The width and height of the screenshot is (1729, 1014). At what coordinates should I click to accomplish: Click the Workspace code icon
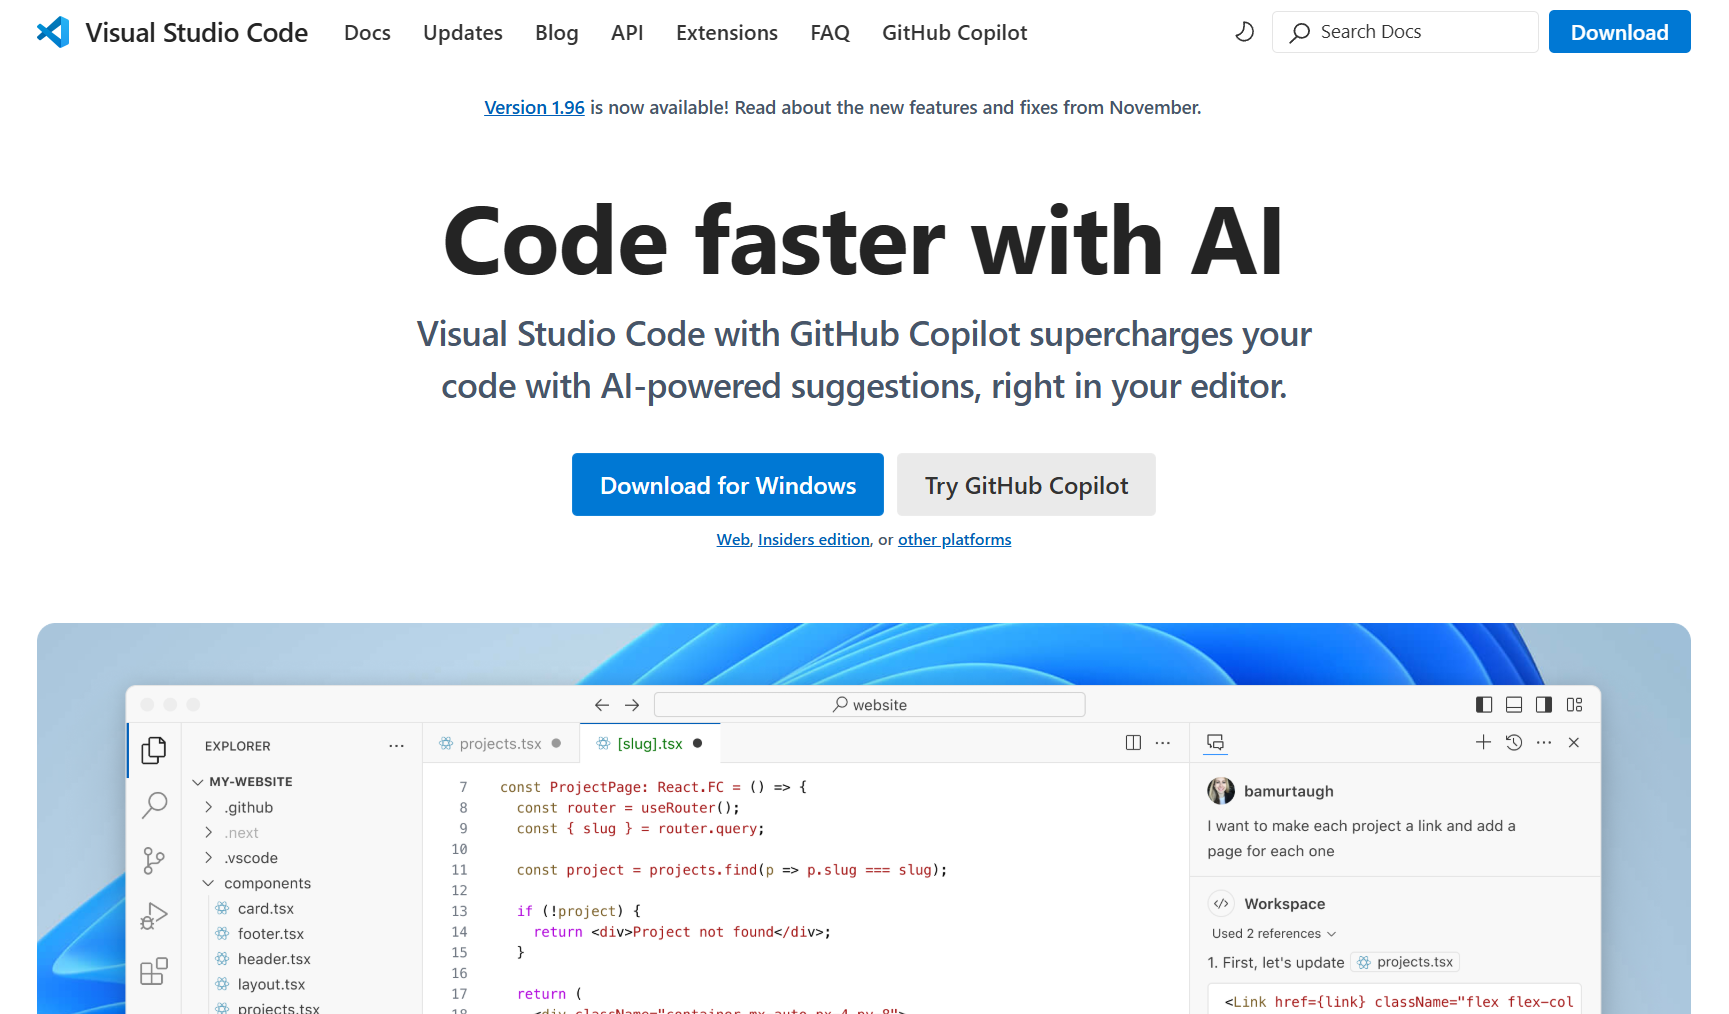click(x=1221, y=903)
